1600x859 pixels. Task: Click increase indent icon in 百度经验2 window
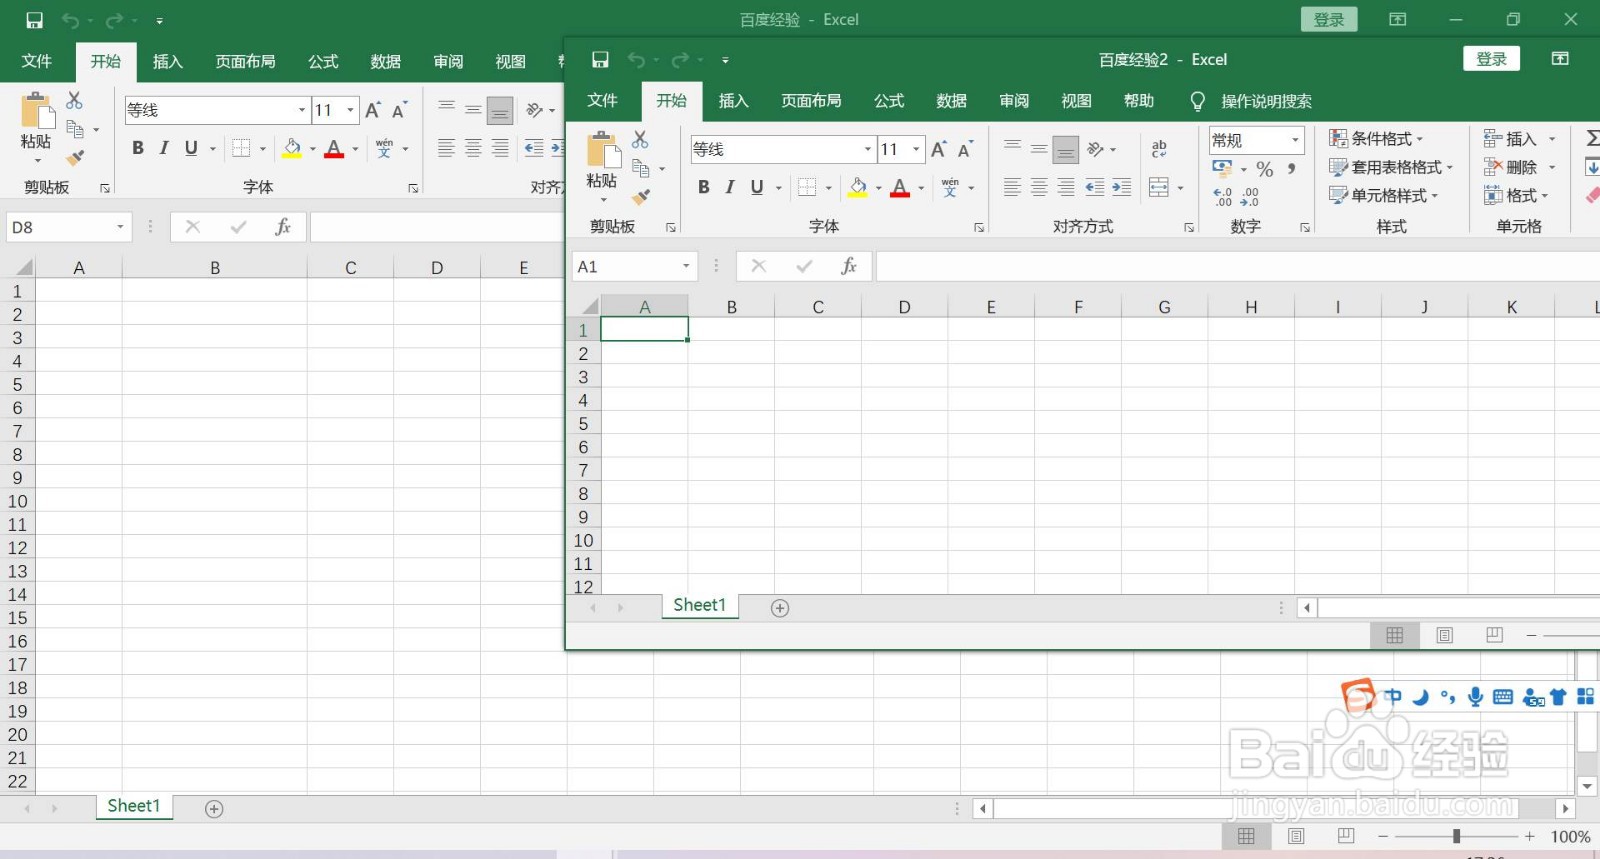(x=1122, y=187)
